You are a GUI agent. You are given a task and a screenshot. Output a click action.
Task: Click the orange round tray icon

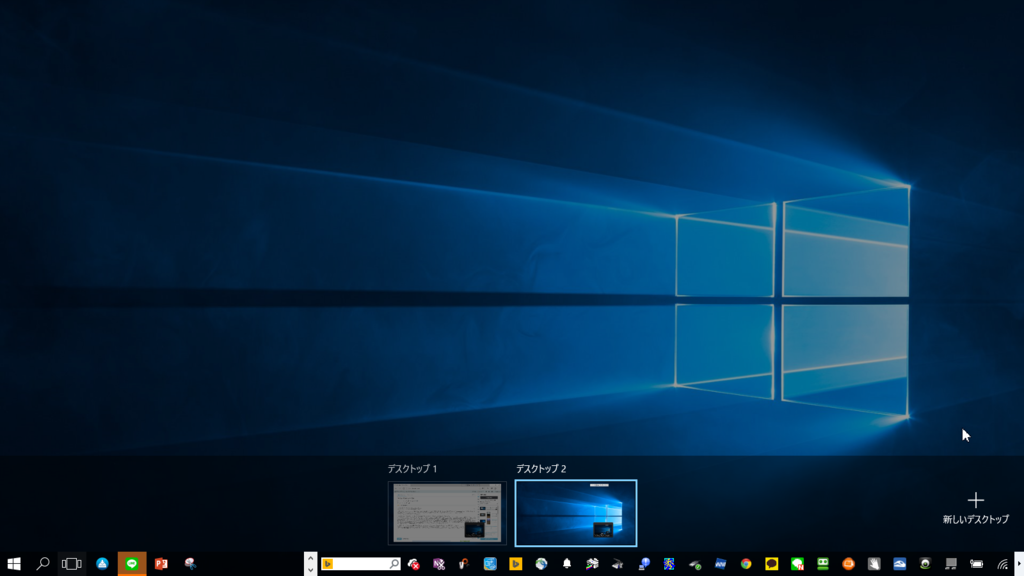tap(848, 564)
